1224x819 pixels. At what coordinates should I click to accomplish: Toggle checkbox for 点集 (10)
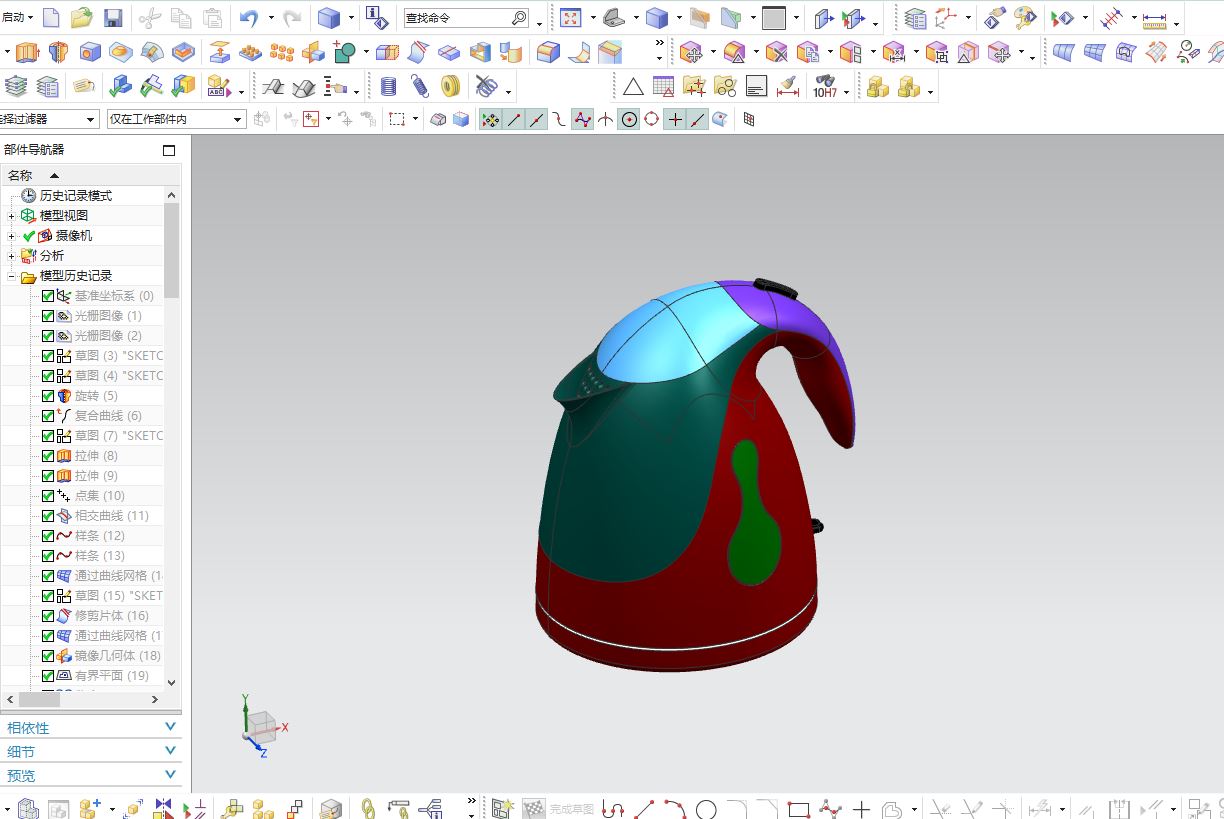pos(48,496)
